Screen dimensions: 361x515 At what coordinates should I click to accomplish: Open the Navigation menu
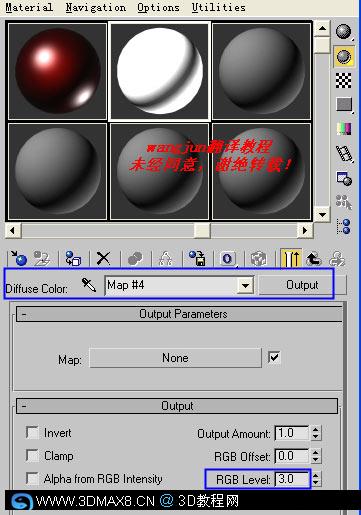(x=96, y=7)
